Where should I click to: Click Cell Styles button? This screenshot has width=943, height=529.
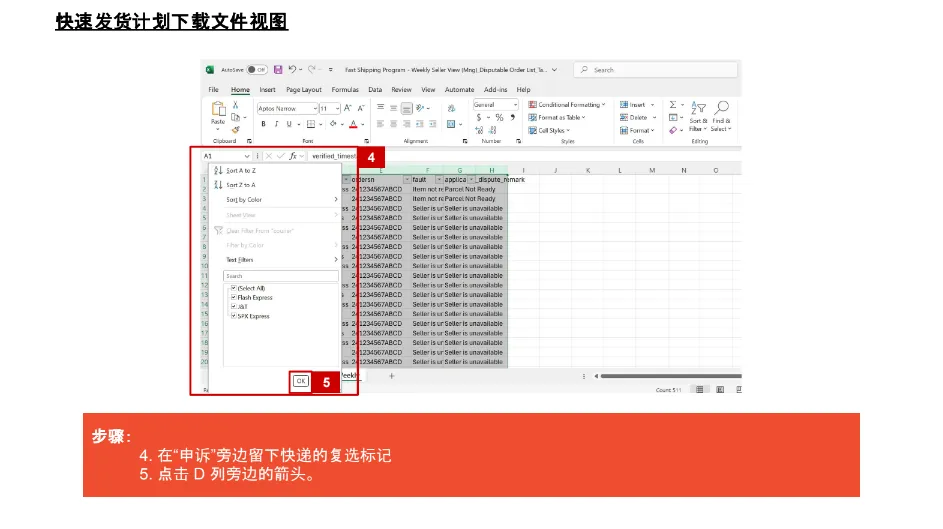point(549,130)
